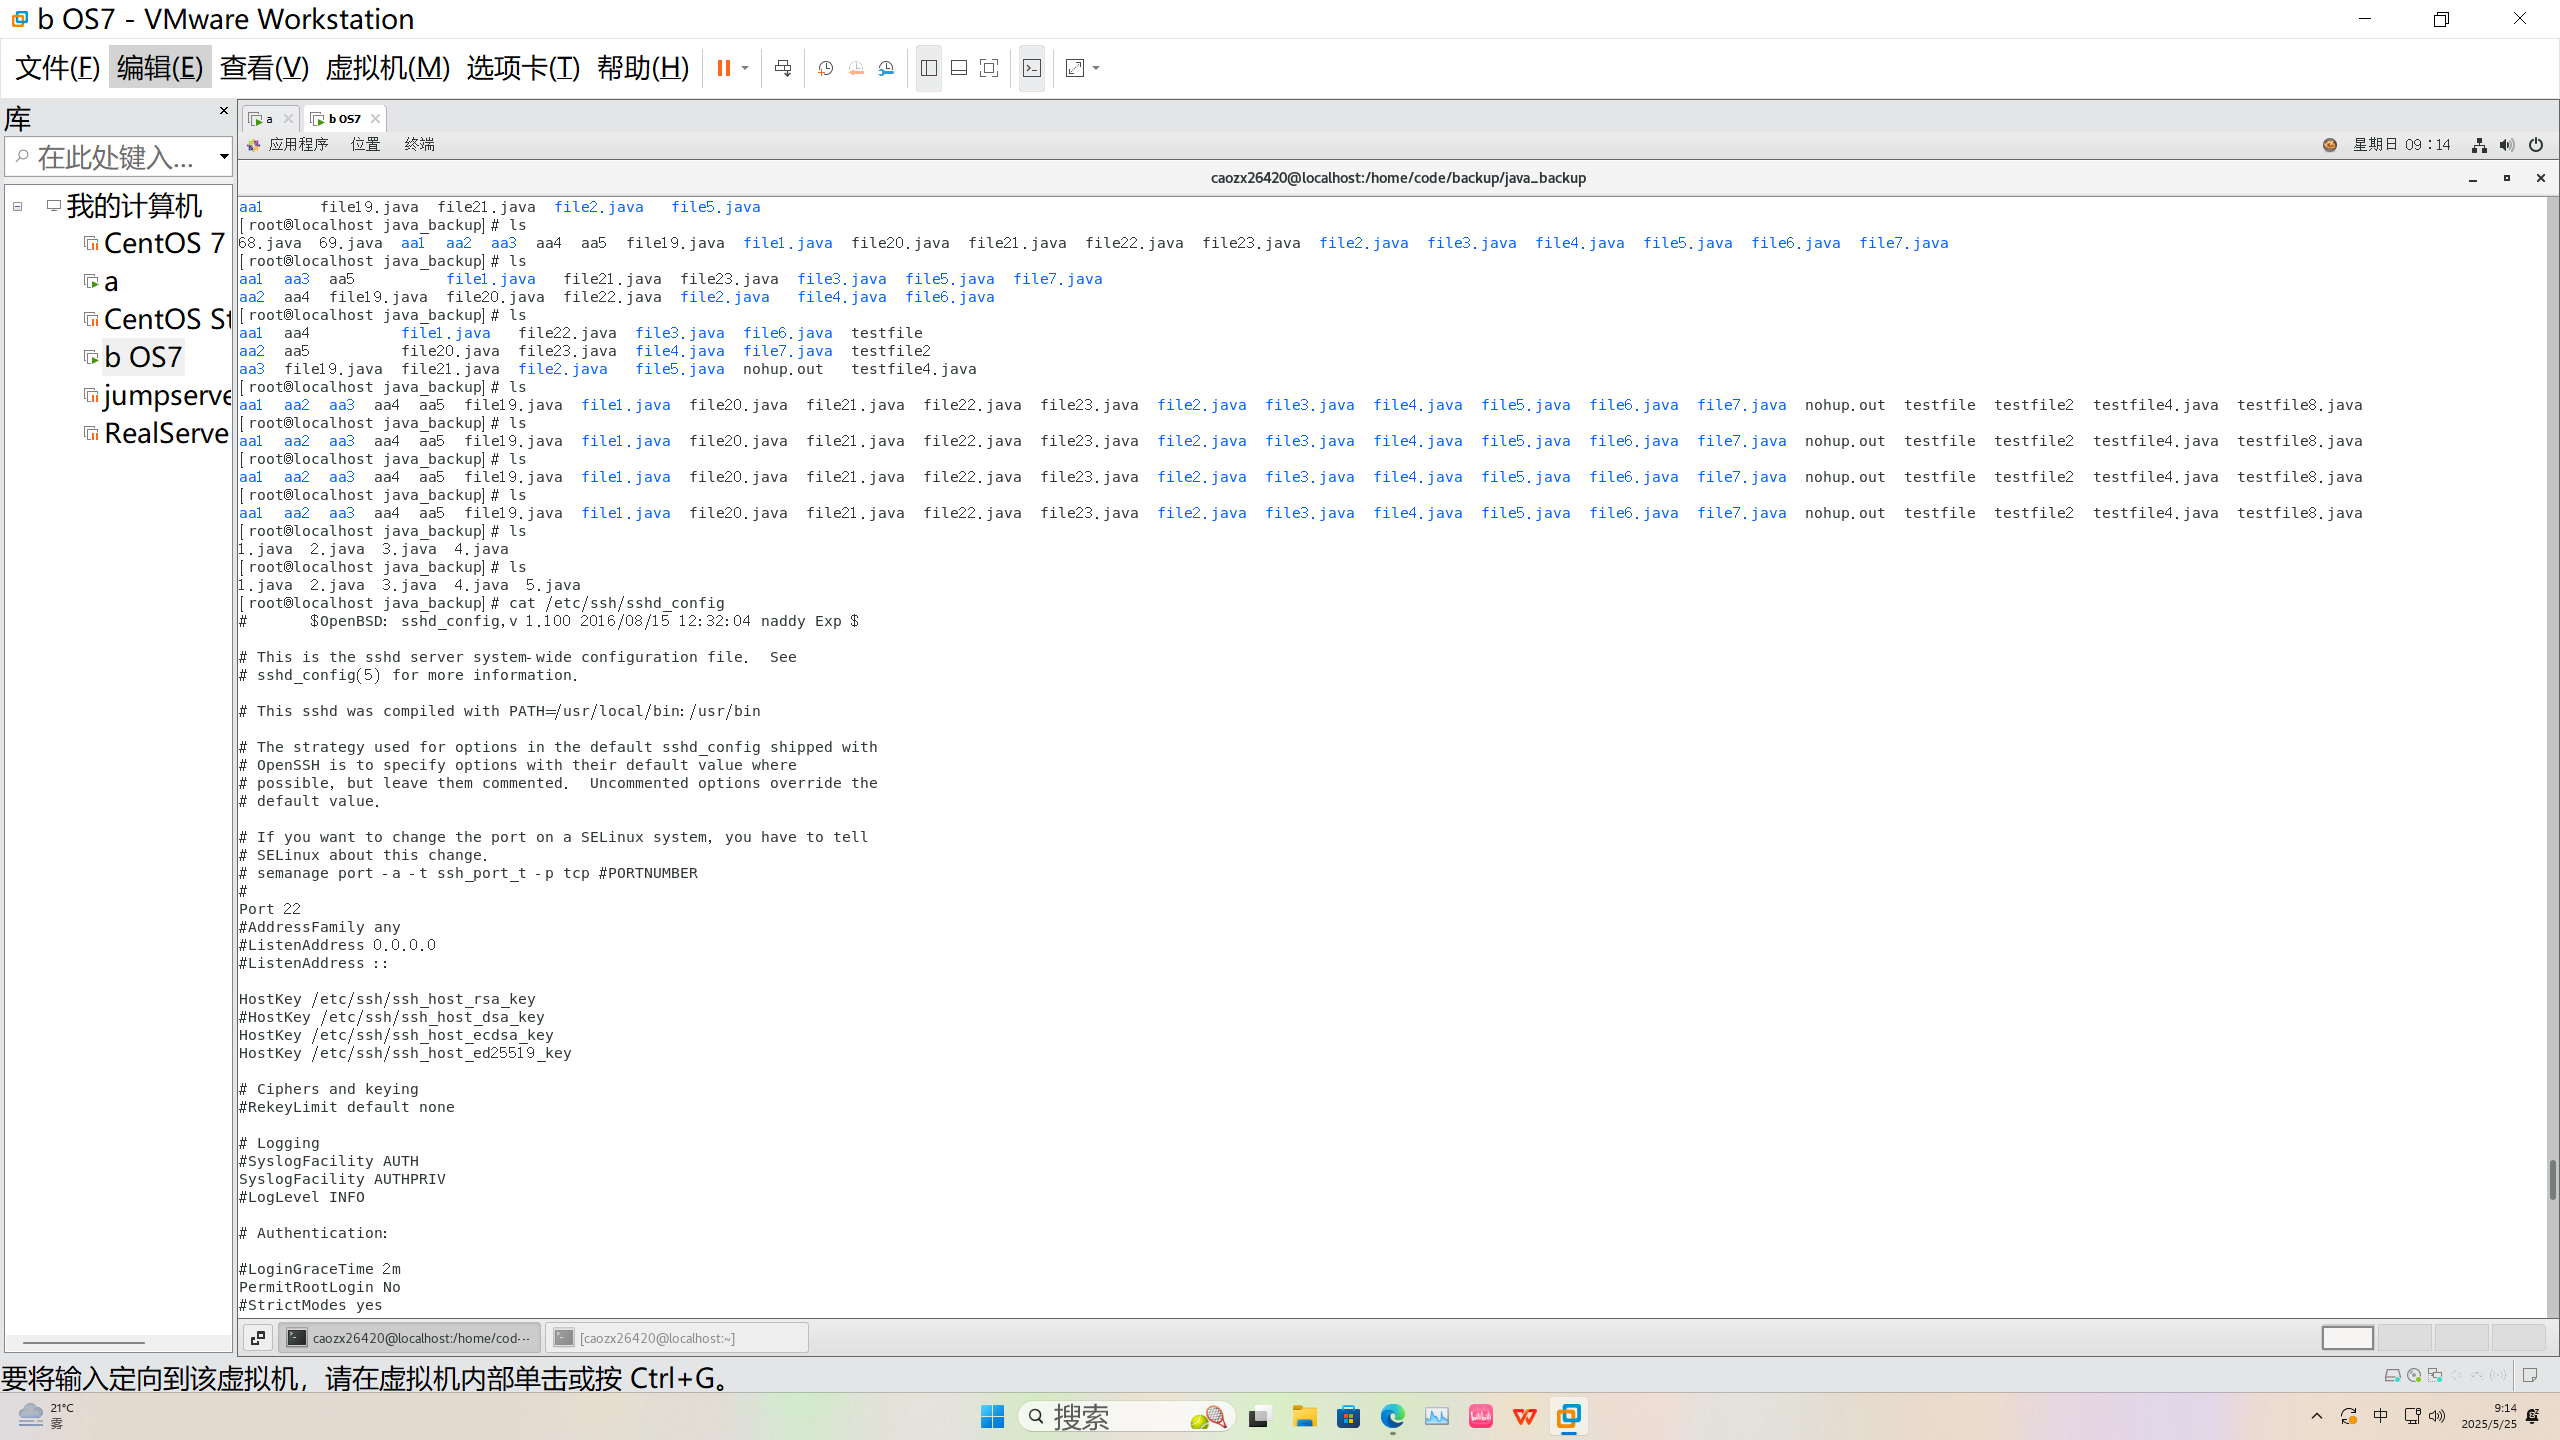Click the library search input field
Viewport: 2560px width, 1440px height.
click(115, 157)
